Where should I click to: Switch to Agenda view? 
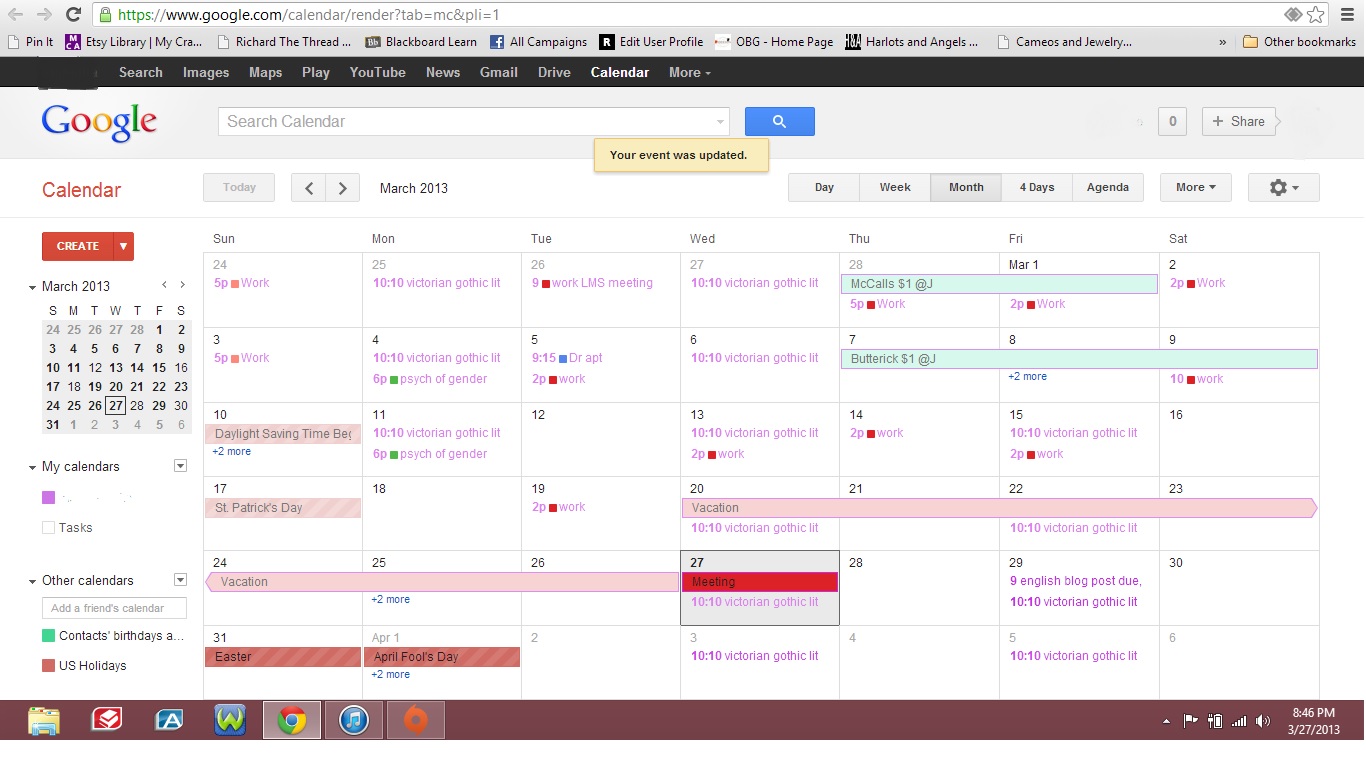[x=1108, y=187]
